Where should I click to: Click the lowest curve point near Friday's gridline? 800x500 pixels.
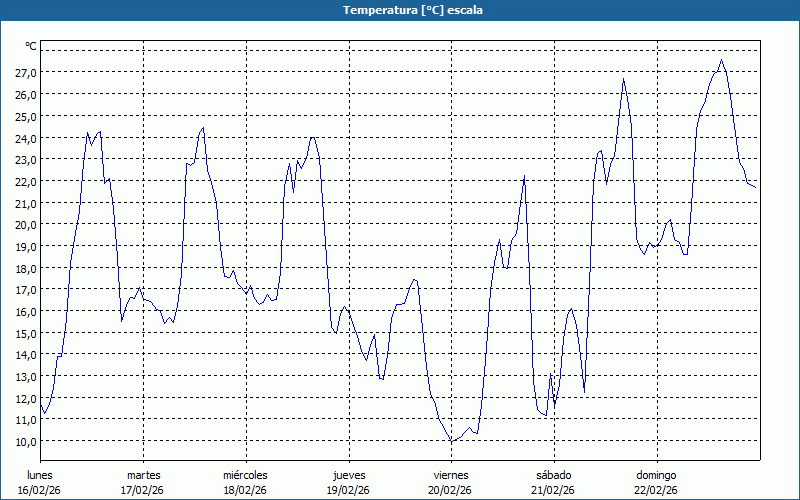click(x=451, y=441)
